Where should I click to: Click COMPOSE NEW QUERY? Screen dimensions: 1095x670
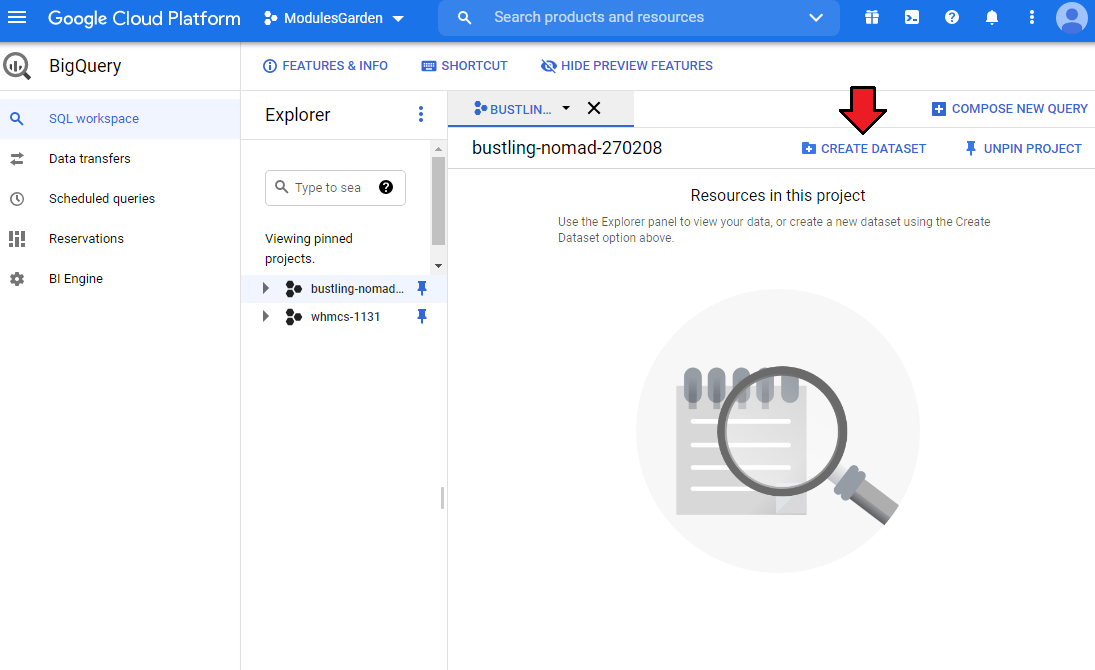tap(1009, 109)
